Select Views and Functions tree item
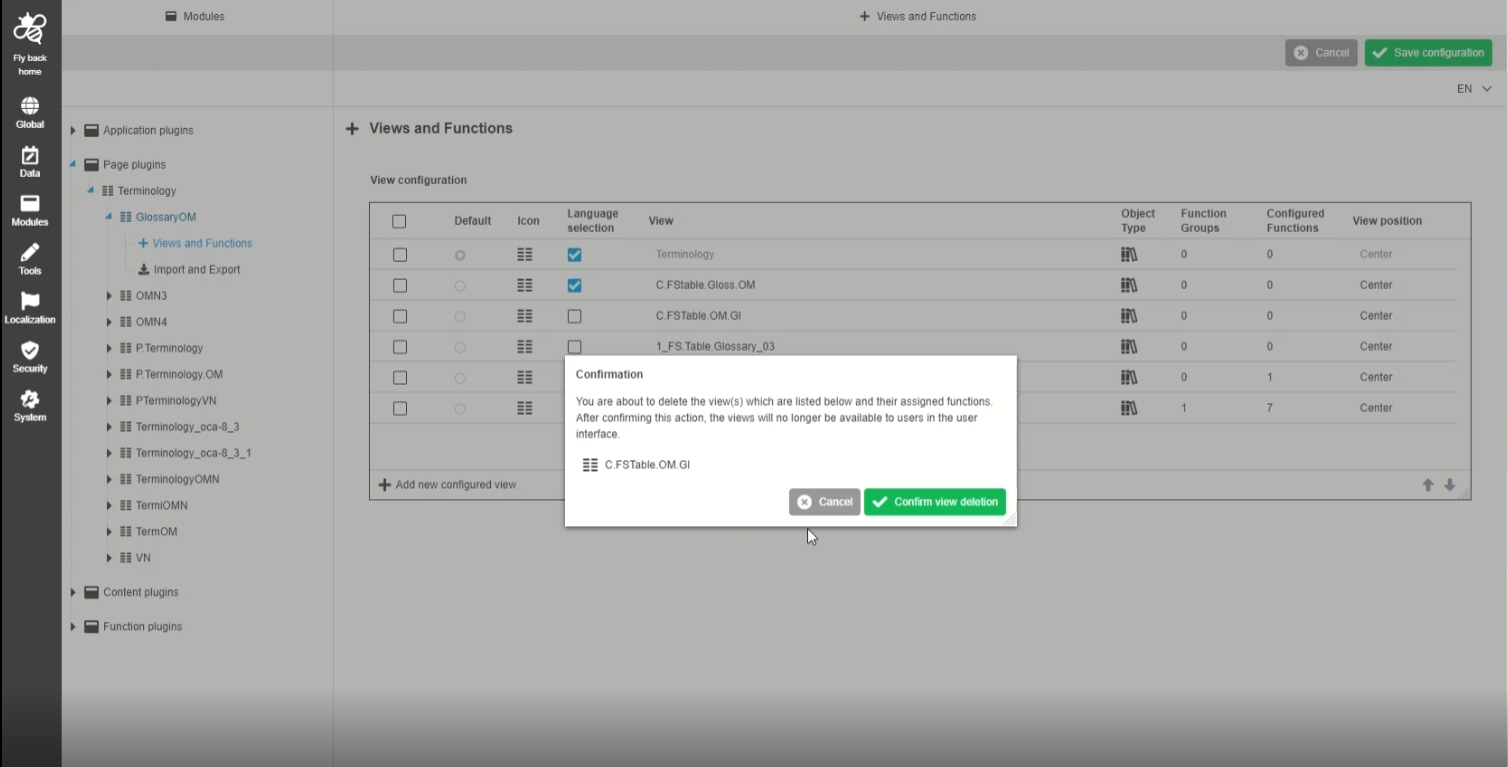Screen dimensions: 1508x767 pyautogui.click(x=202, y=243)
